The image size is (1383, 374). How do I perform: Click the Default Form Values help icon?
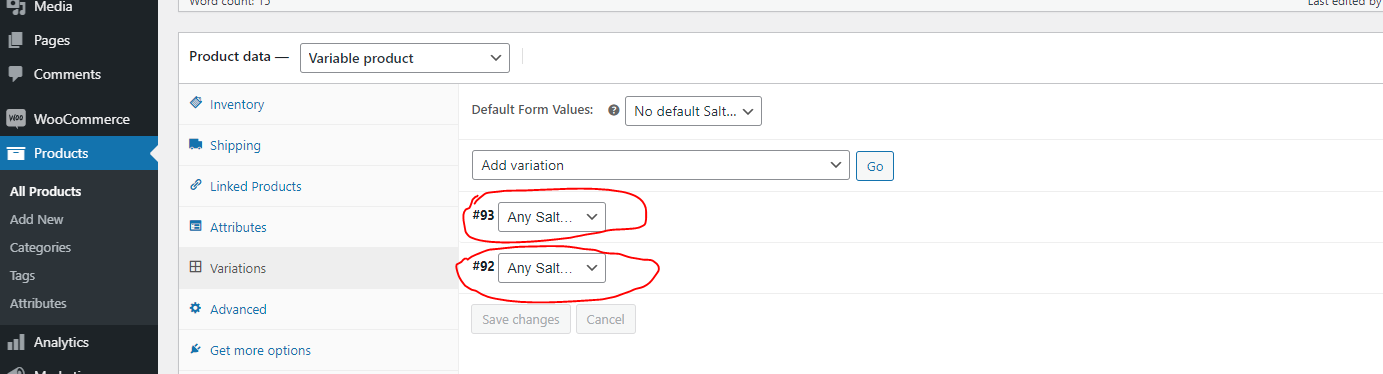coord(614,110)
